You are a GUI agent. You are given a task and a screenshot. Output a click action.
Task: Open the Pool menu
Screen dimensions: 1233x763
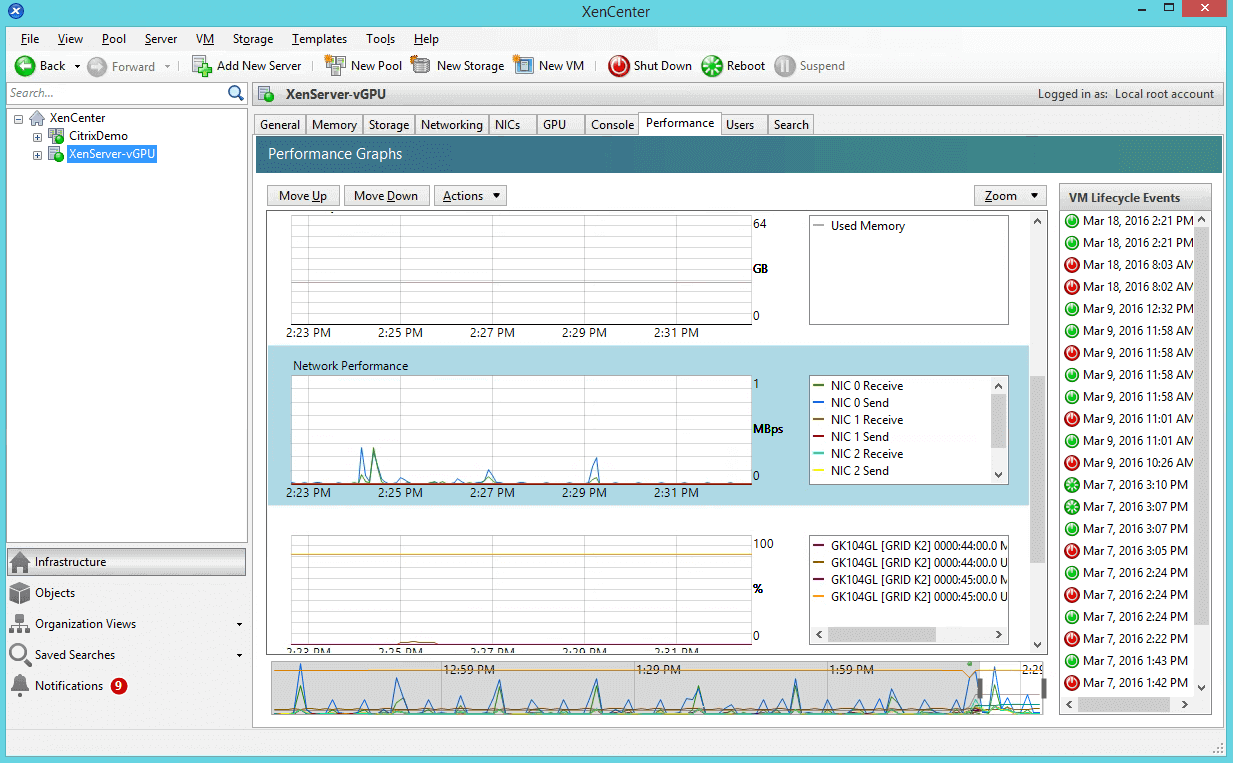pyautogui.click(x=114, y=39)
